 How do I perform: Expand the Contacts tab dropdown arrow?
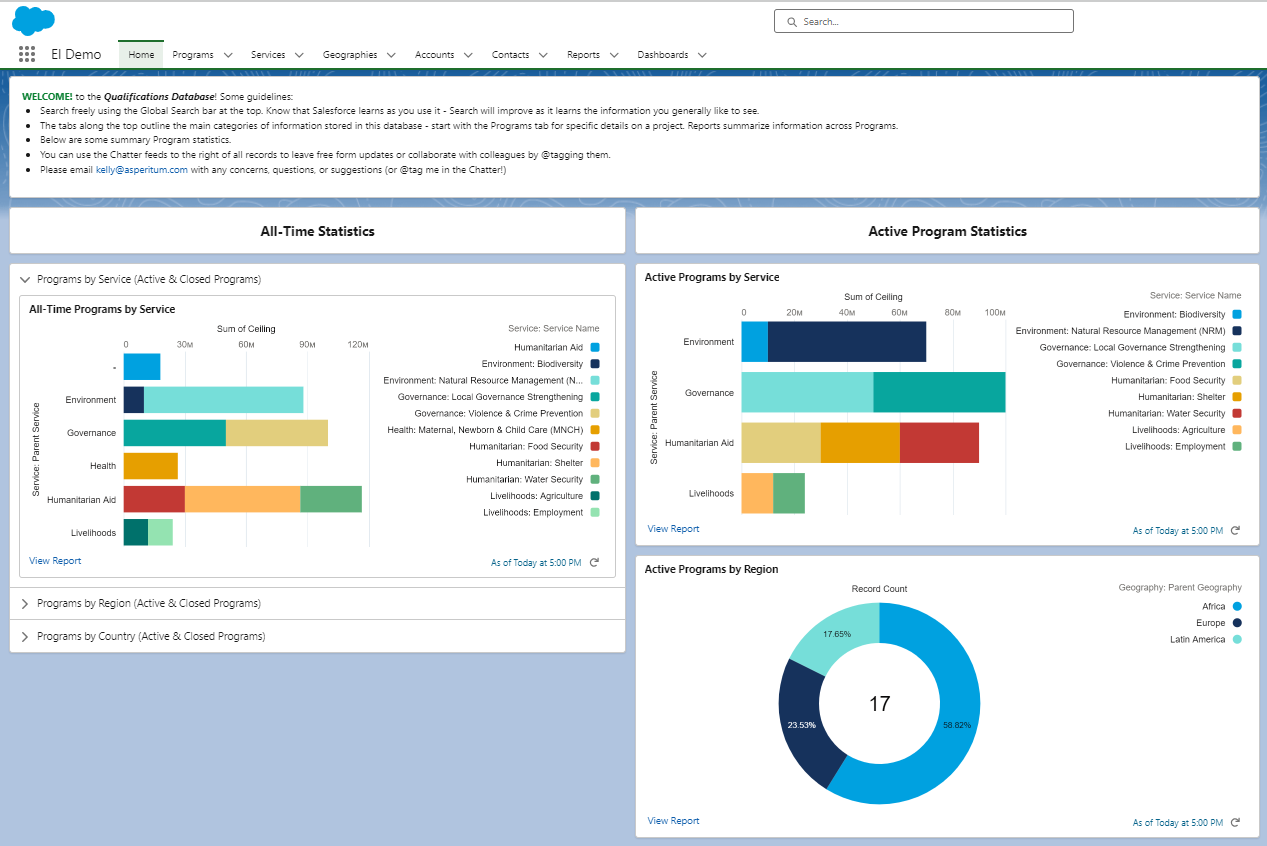click(x=543, y=55)
